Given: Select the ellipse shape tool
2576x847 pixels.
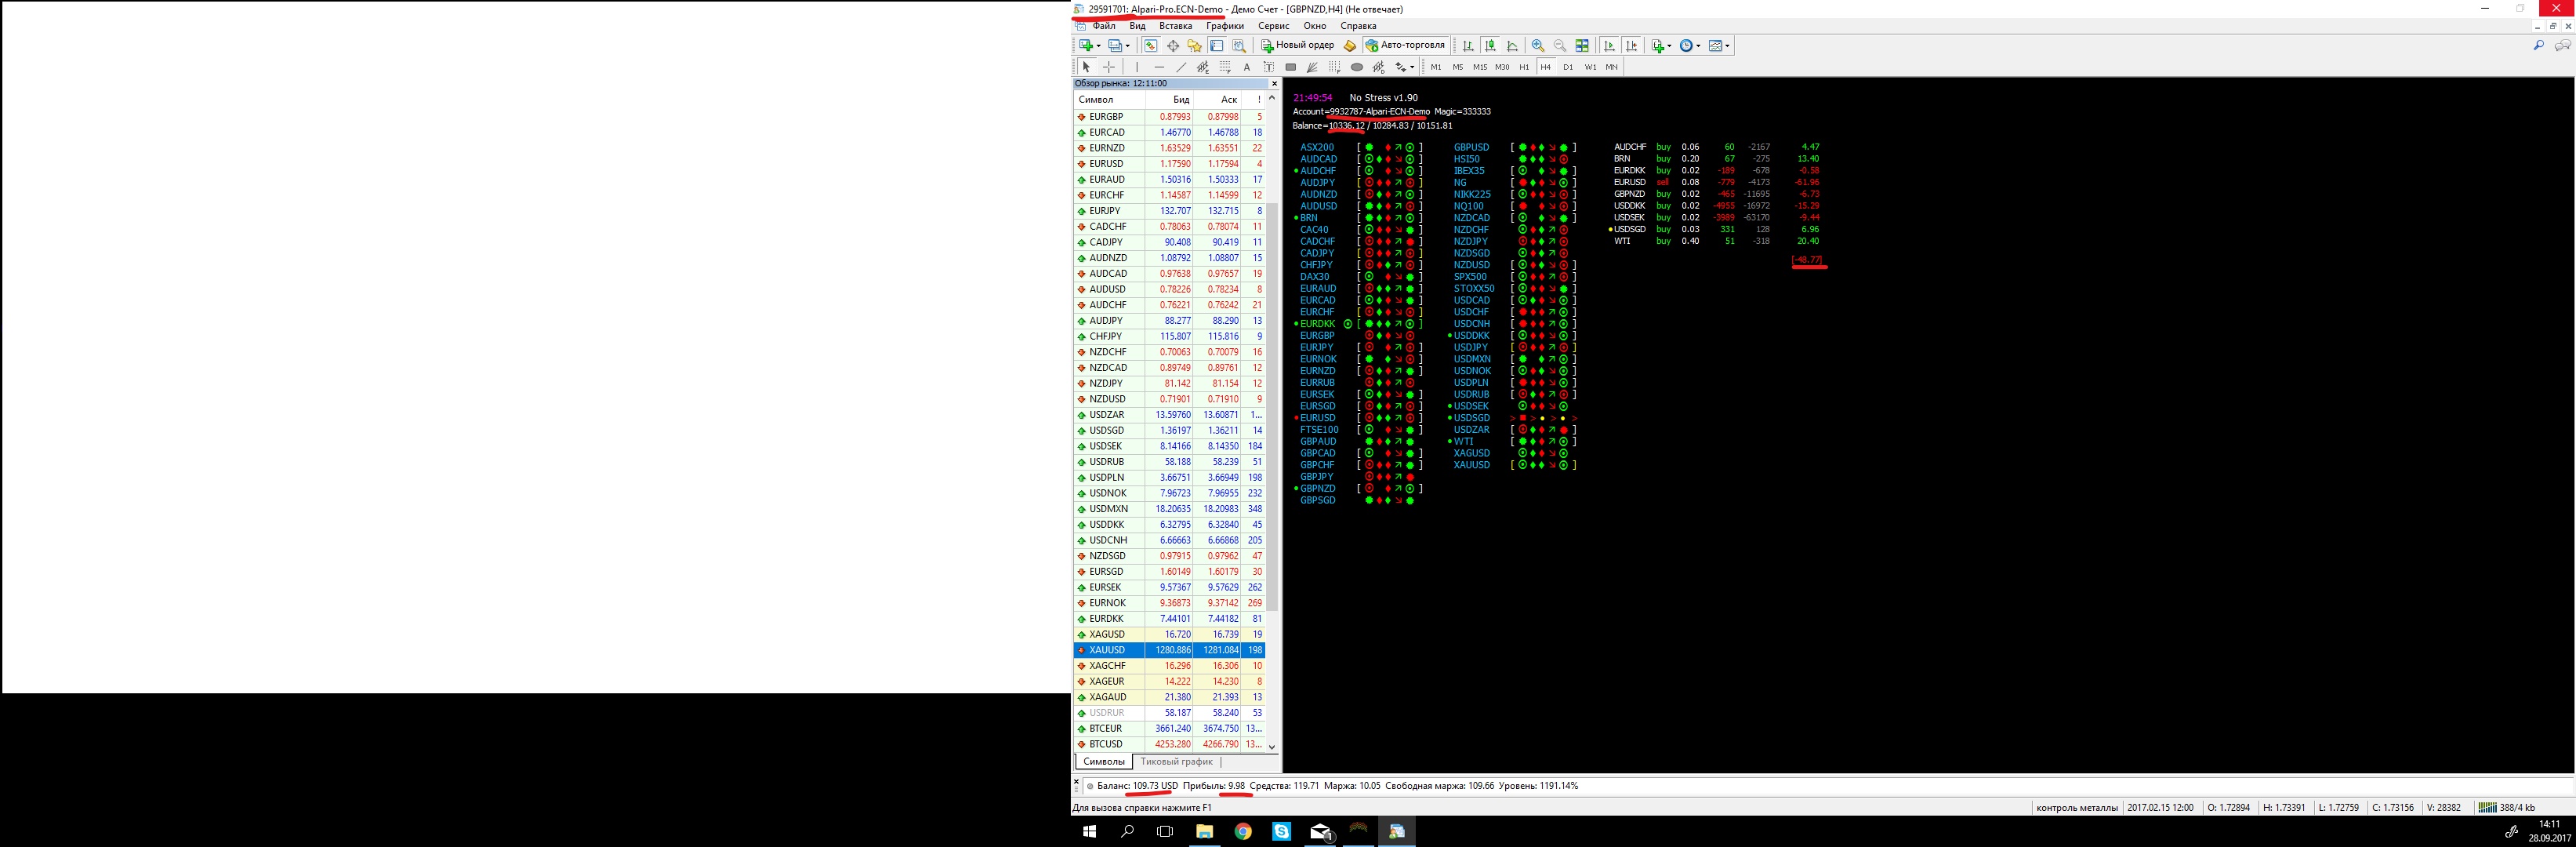Looking at the screenshot, I should tap(1357, 67).
